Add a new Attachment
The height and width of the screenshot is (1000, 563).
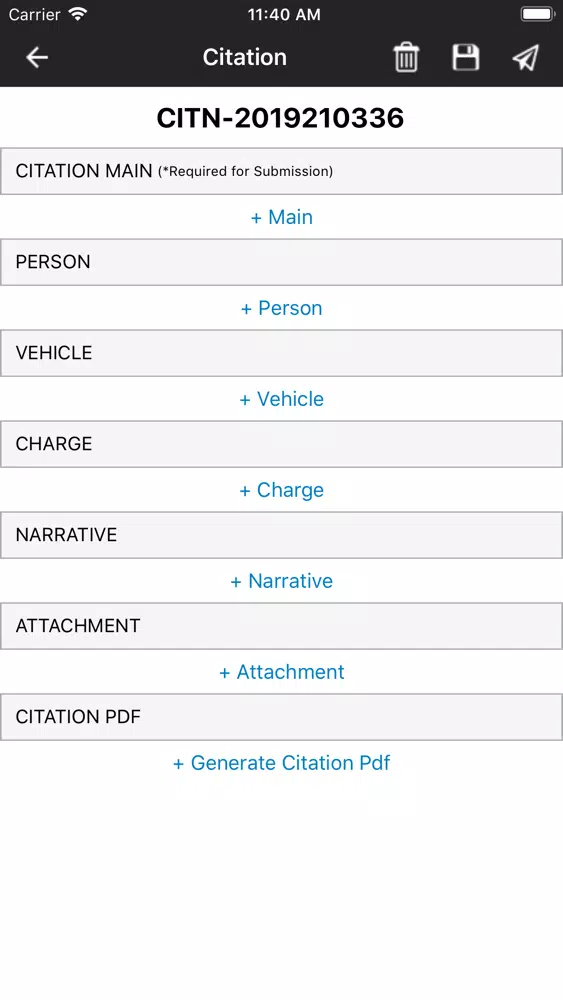coord(281,672)
